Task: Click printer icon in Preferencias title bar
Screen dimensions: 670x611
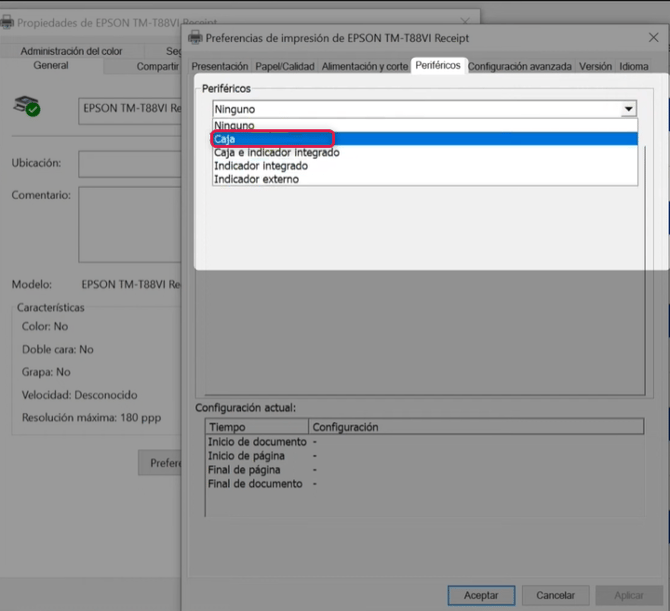Action: 195,38
